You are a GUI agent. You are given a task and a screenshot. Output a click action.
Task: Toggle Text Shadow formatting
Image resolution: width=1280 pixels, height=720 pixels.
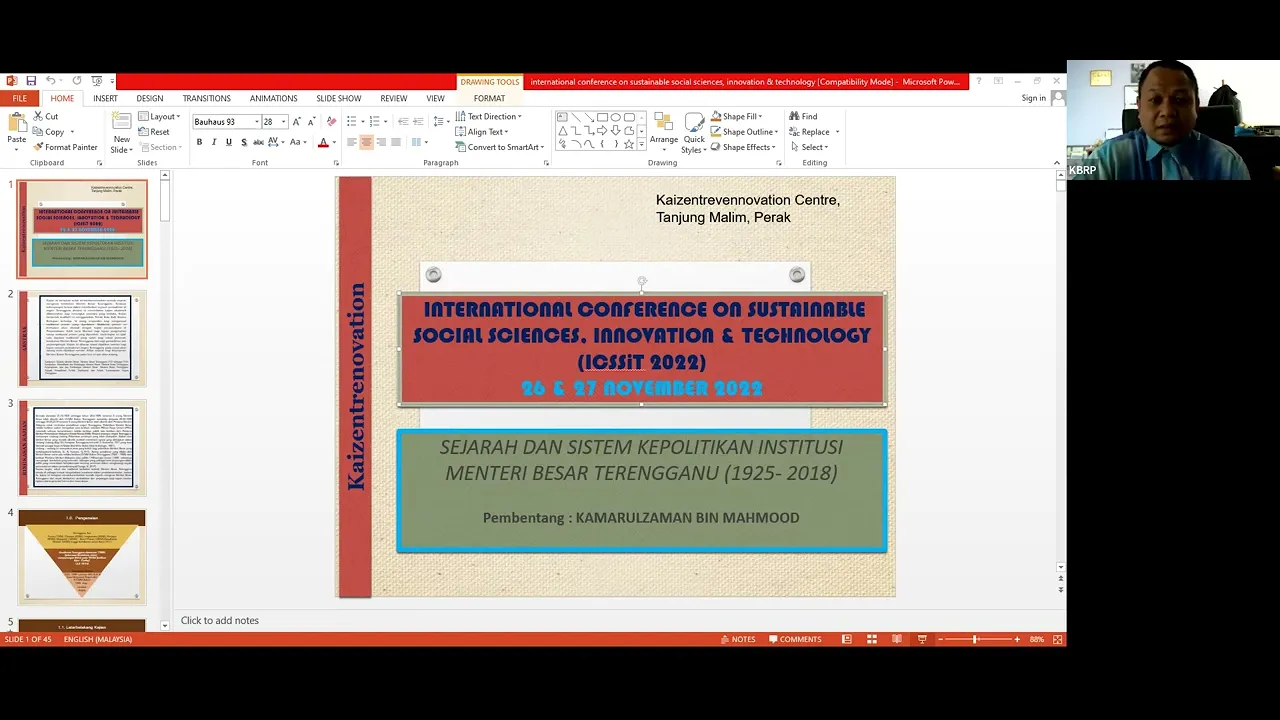(x=243, y=143)
